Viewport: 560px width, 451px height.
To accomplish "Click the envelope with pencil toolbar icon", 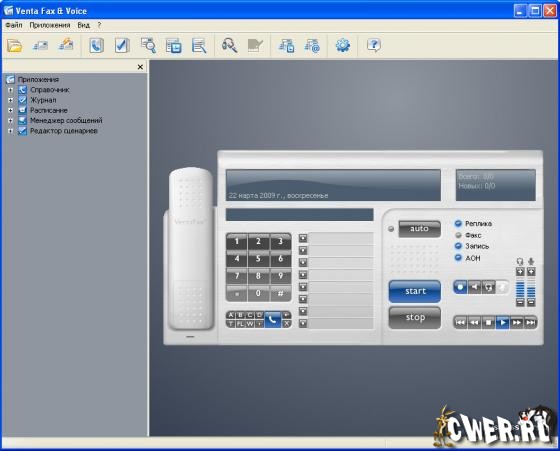I will [x=66, y=45].
